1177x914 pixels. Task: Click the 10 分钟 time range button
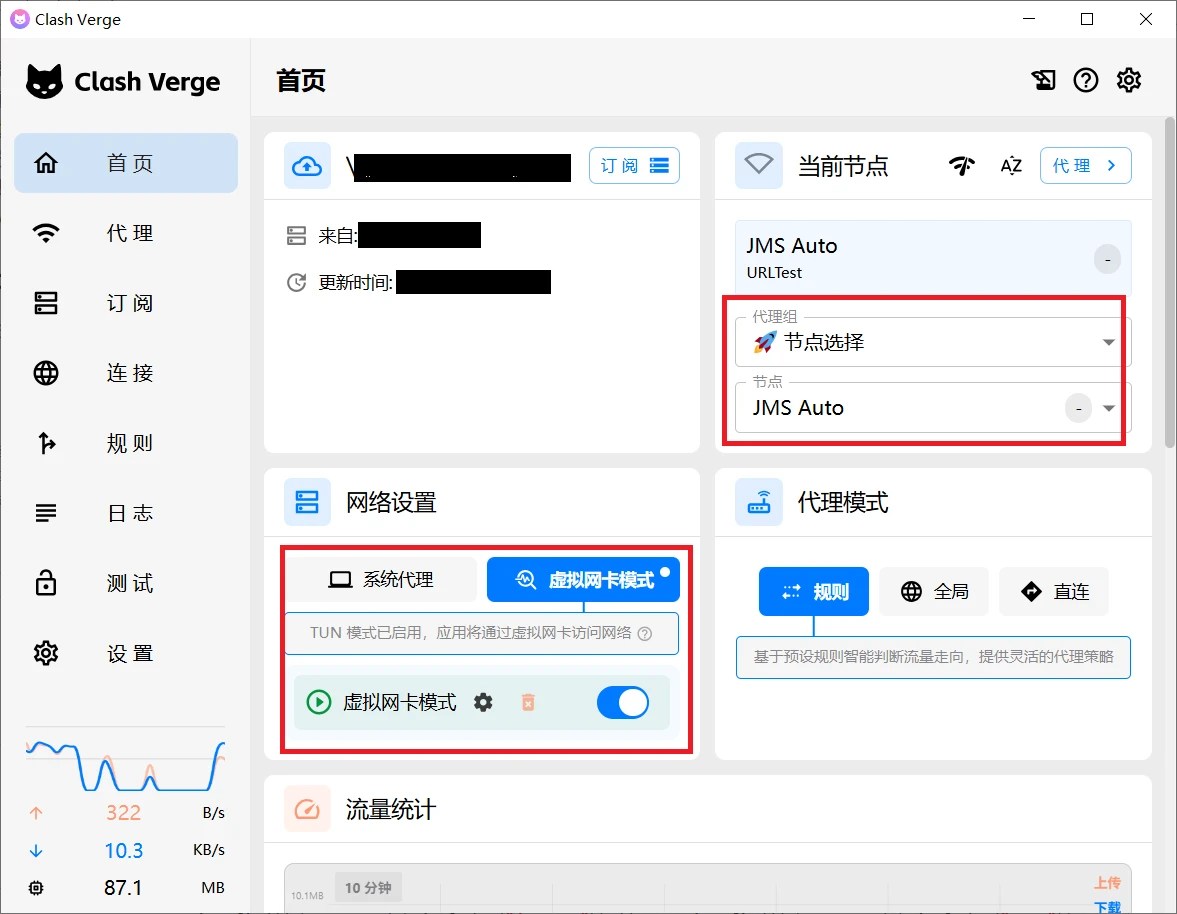click(x=368, y=888)
